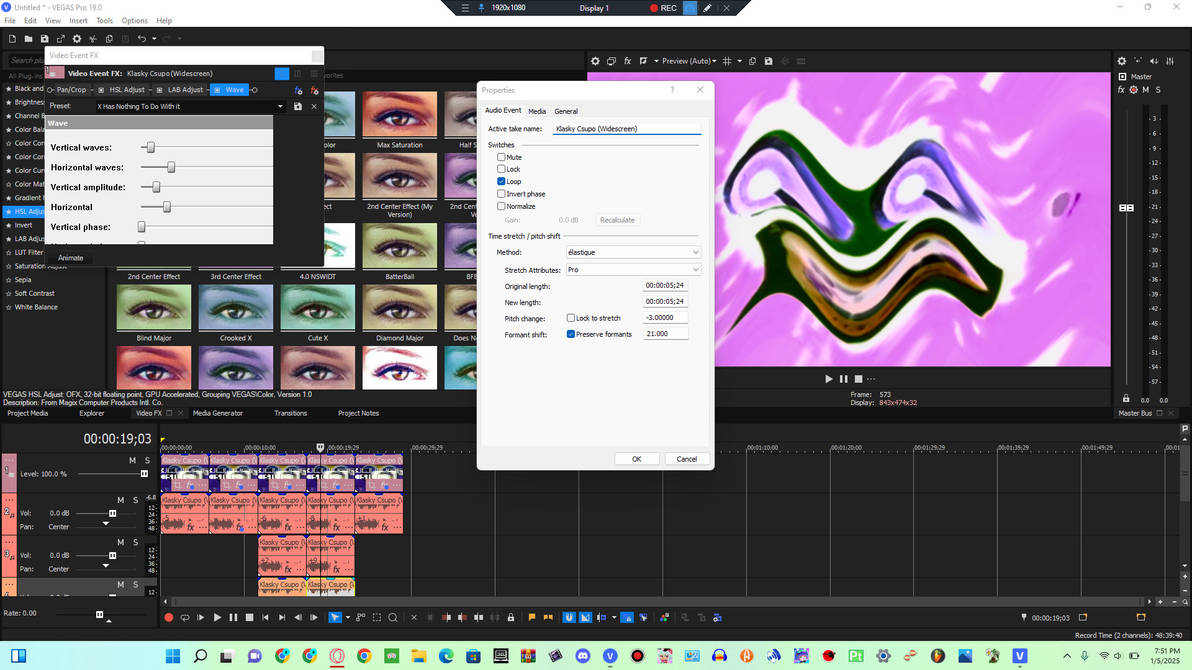Save snapshot to file from the preview toolbar

click(x=769, y=61)
